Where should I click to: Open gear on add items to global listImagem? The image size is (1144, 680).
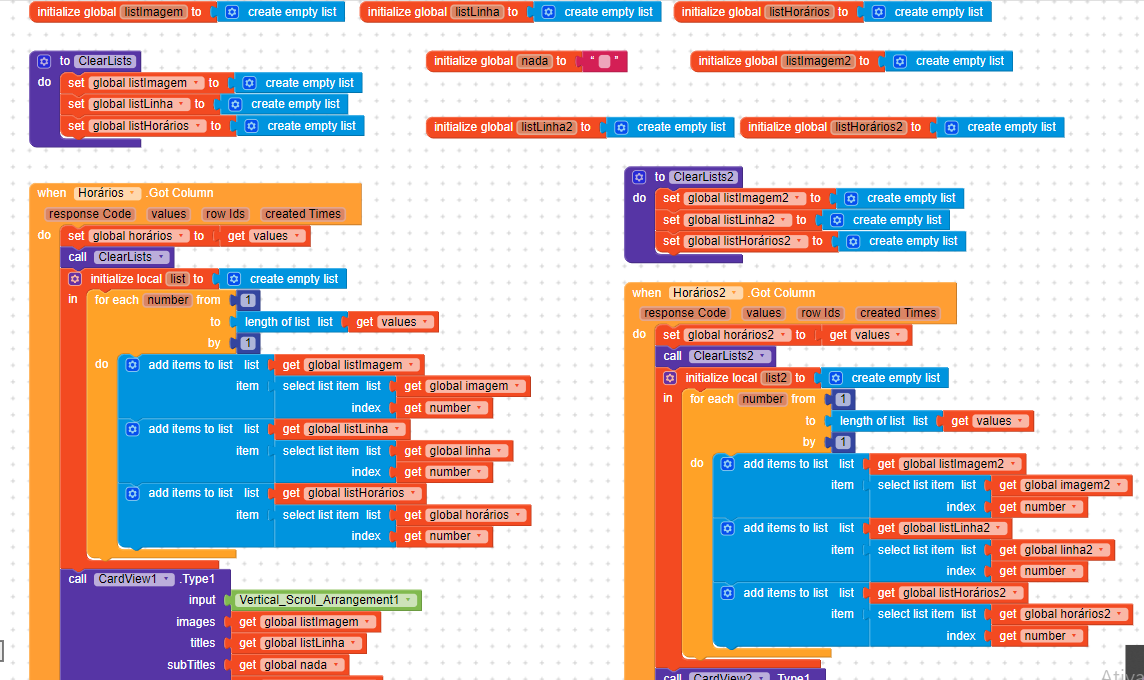point(133,365)
